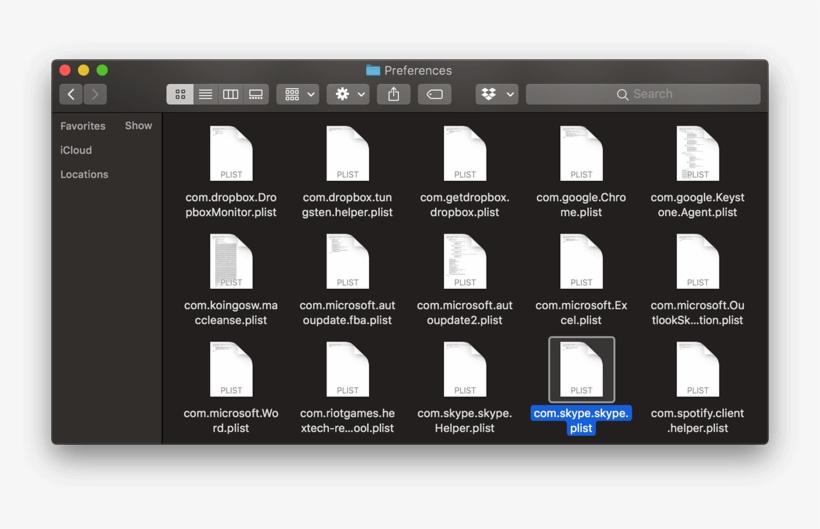The height and width of the screenshot is (529, 820).
Task: Open the group-by arrangement dropdown
Action: [x=298, y=94]
